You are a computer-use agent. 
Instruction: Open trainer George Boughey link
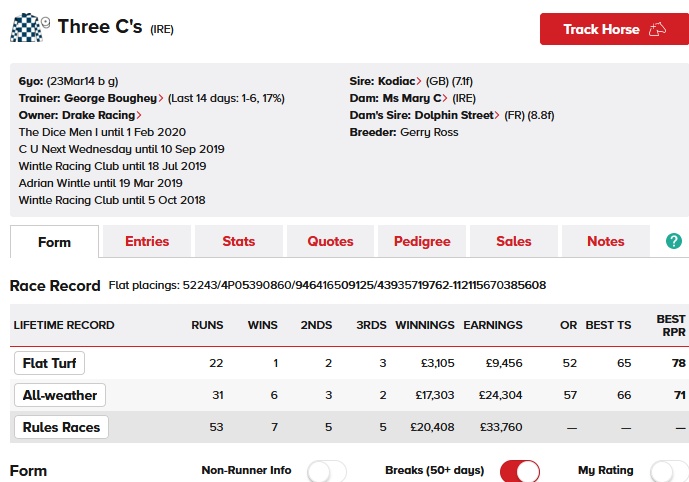112,98
